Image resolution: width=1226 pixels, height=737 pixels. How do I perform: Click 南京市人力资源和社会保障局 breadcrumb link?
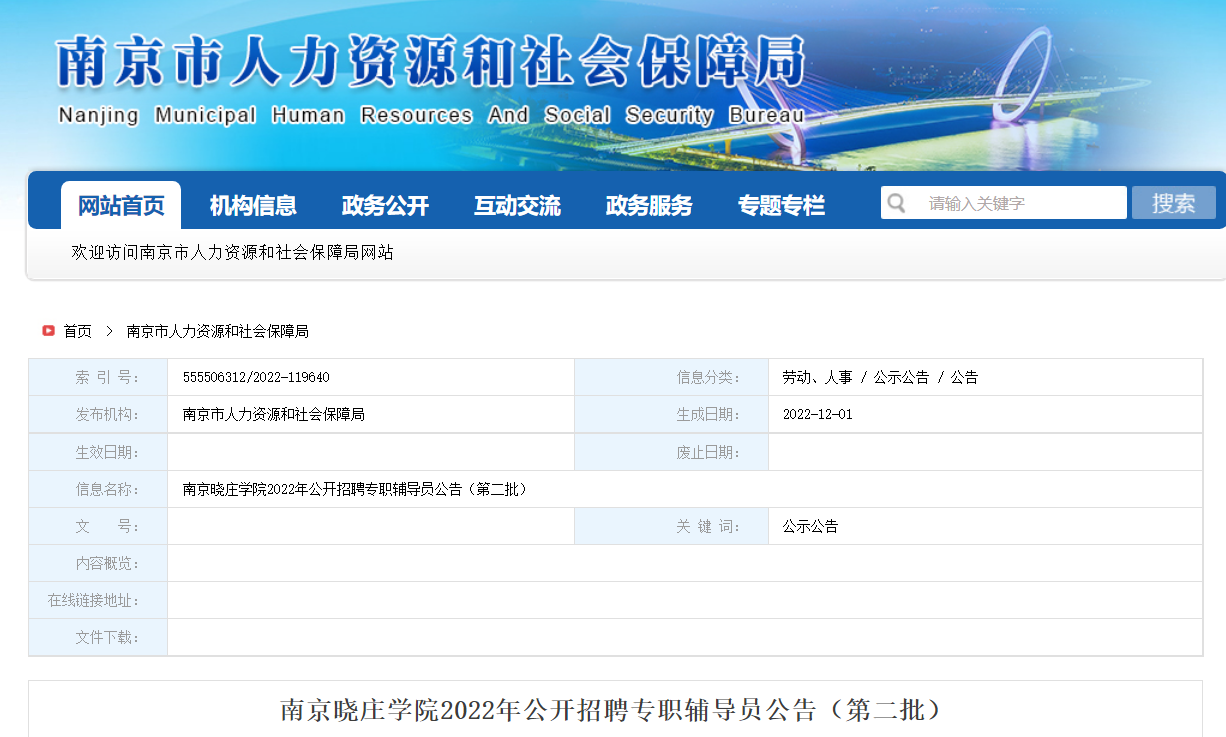pos(217,331)
